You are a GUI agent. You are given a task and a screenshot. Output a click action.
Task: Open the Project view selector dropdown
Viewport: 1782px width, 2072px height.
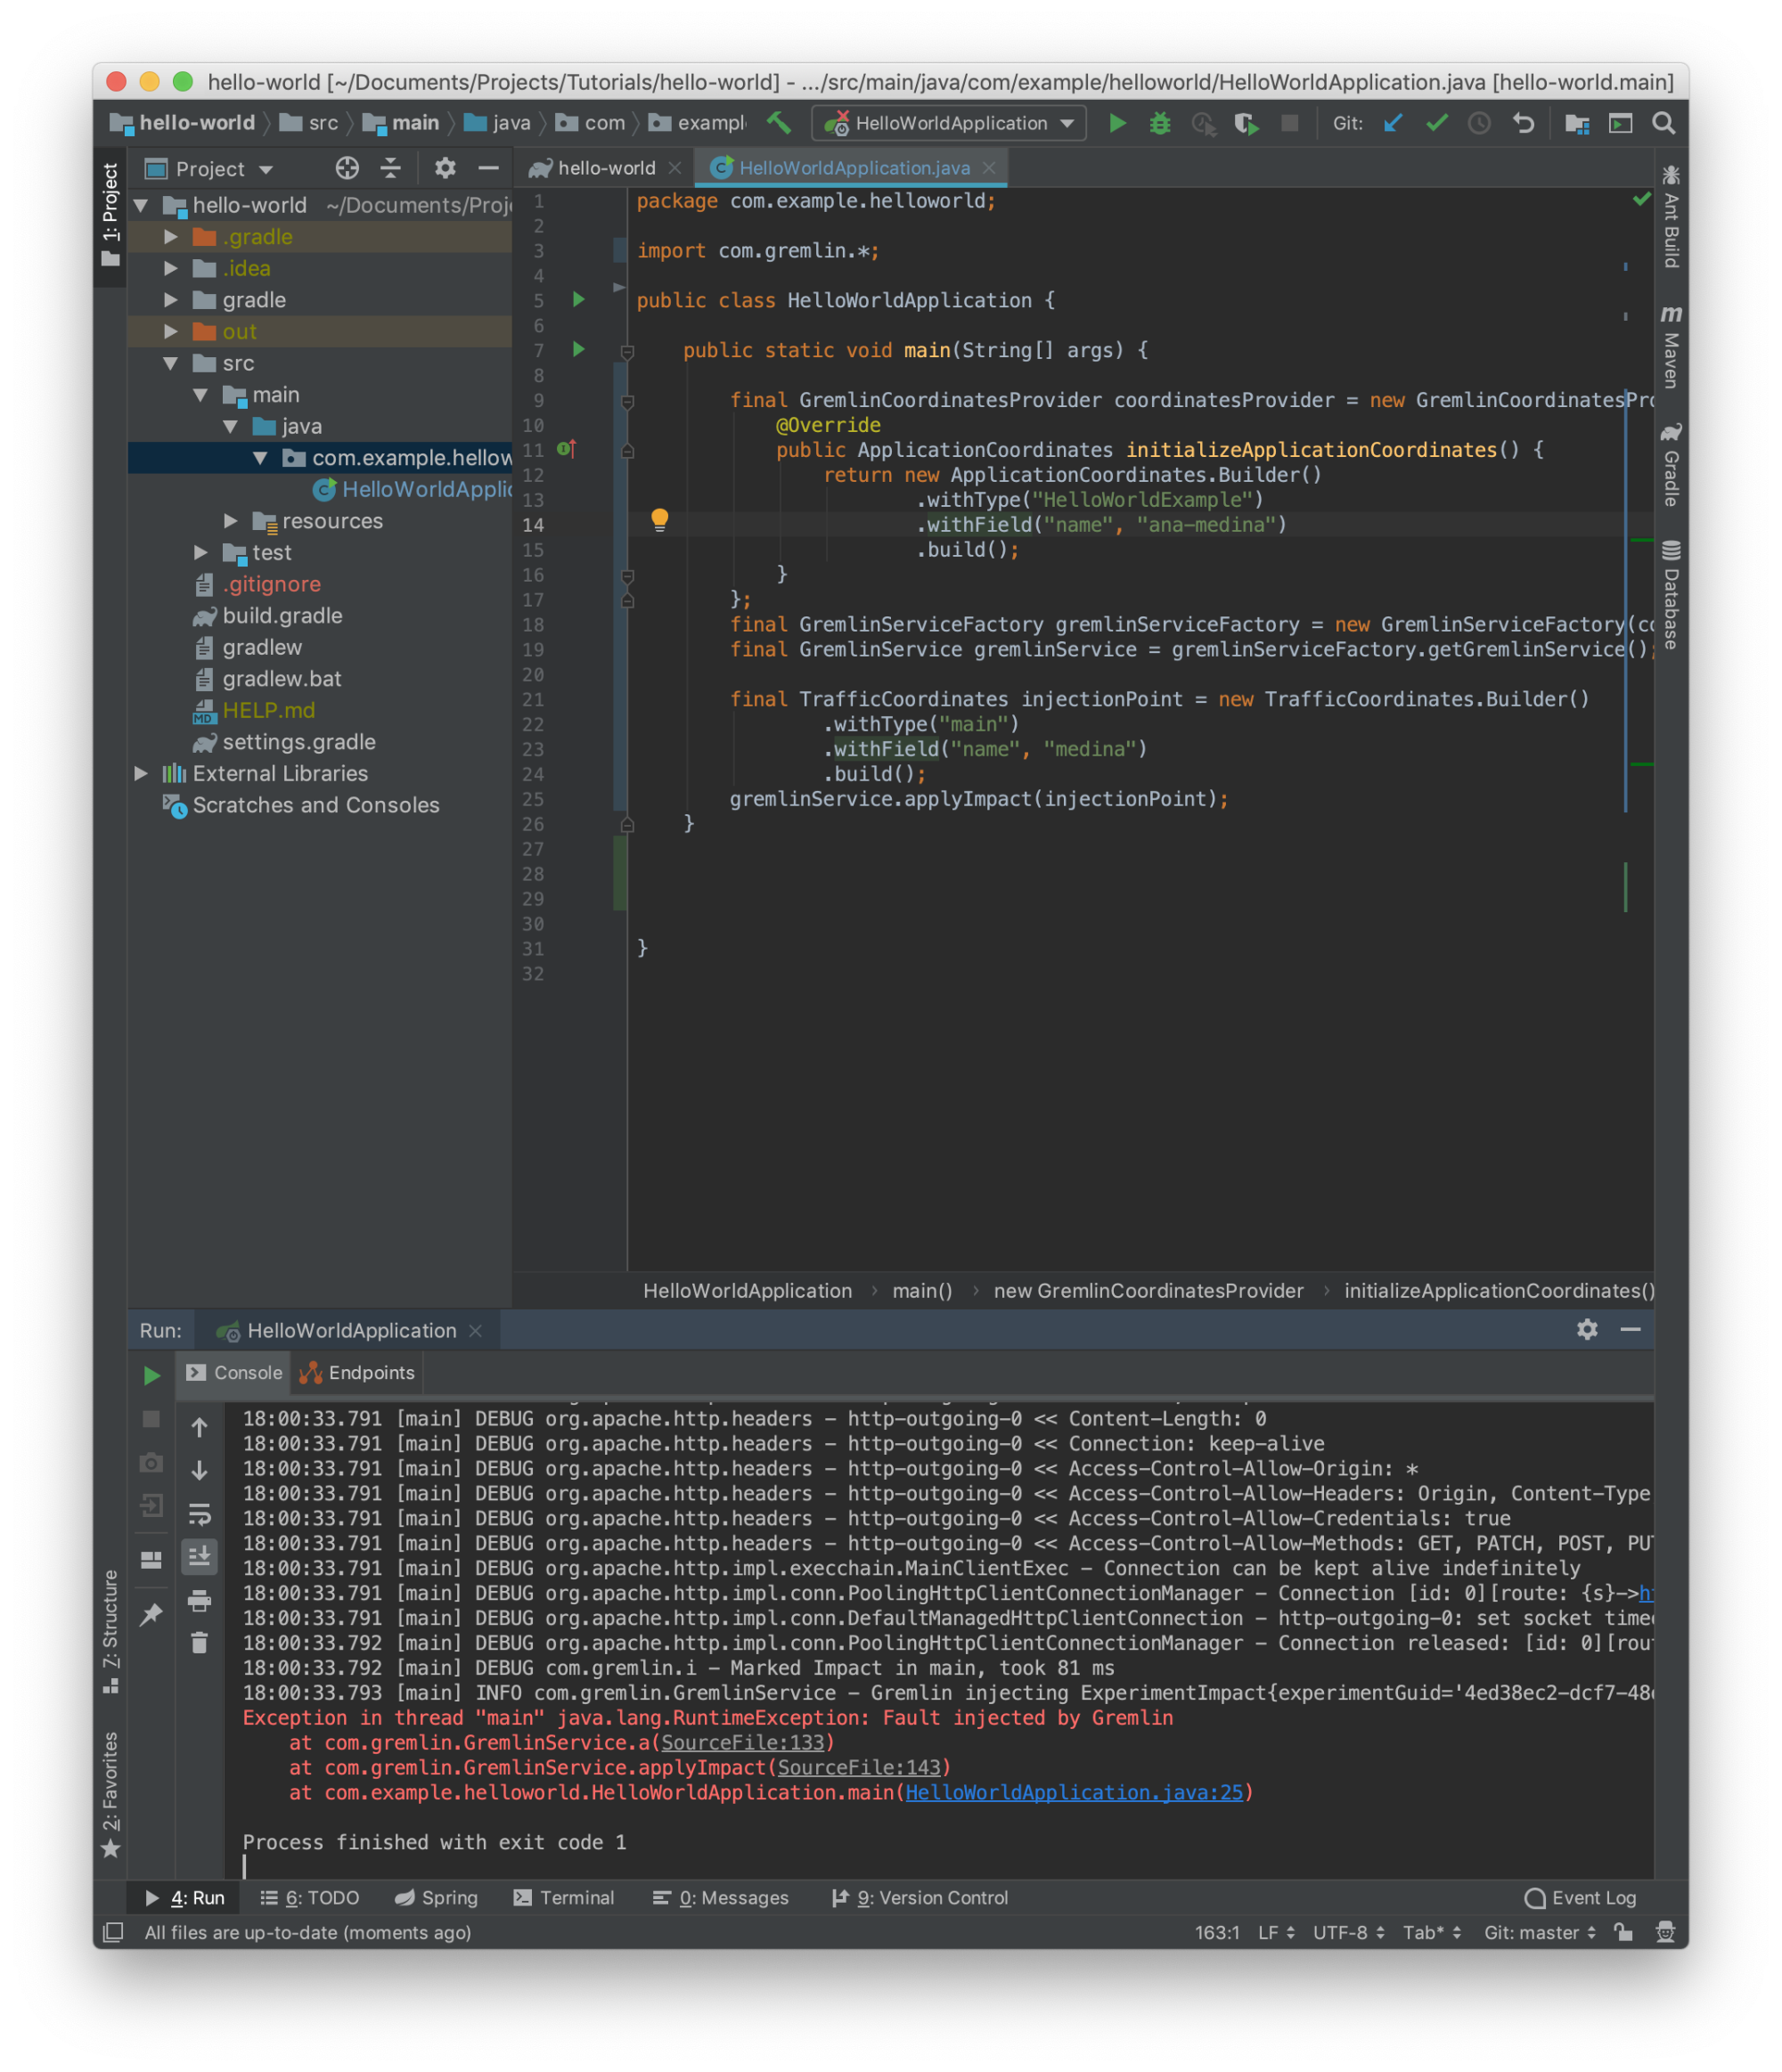tap(209, 169)
